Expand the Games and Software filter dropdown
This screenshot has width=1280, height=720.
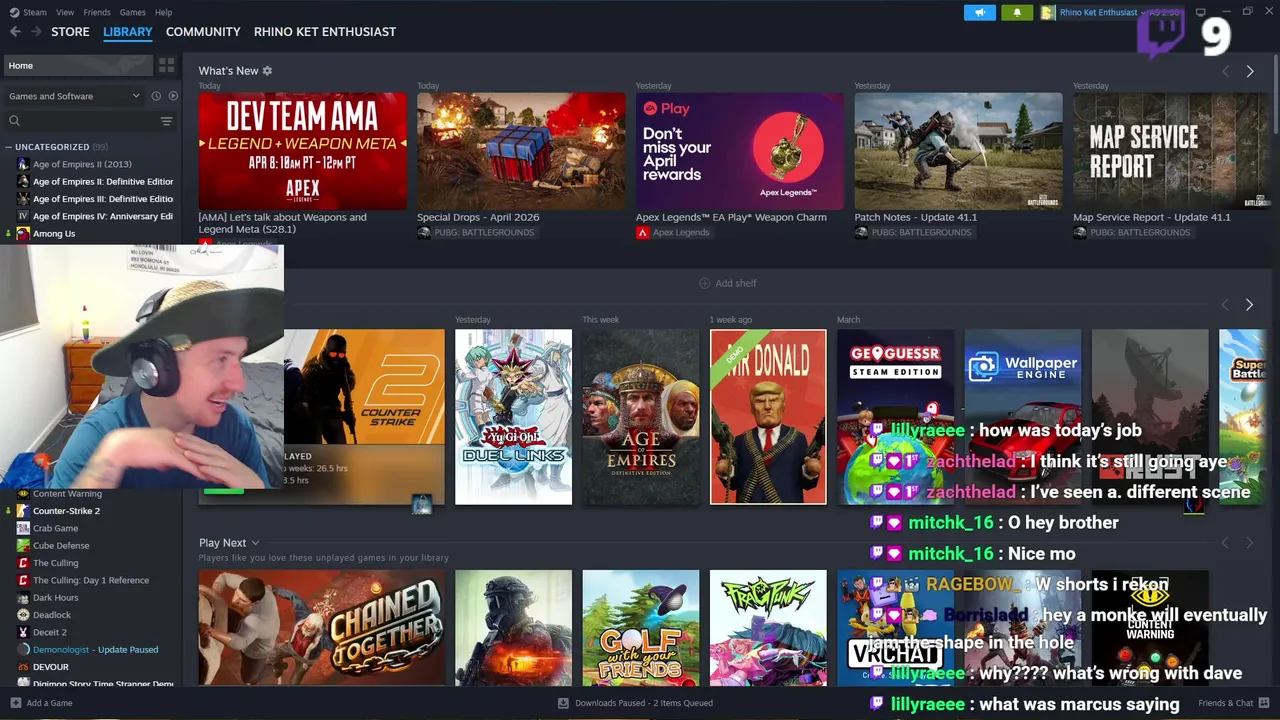pos(74,96)
